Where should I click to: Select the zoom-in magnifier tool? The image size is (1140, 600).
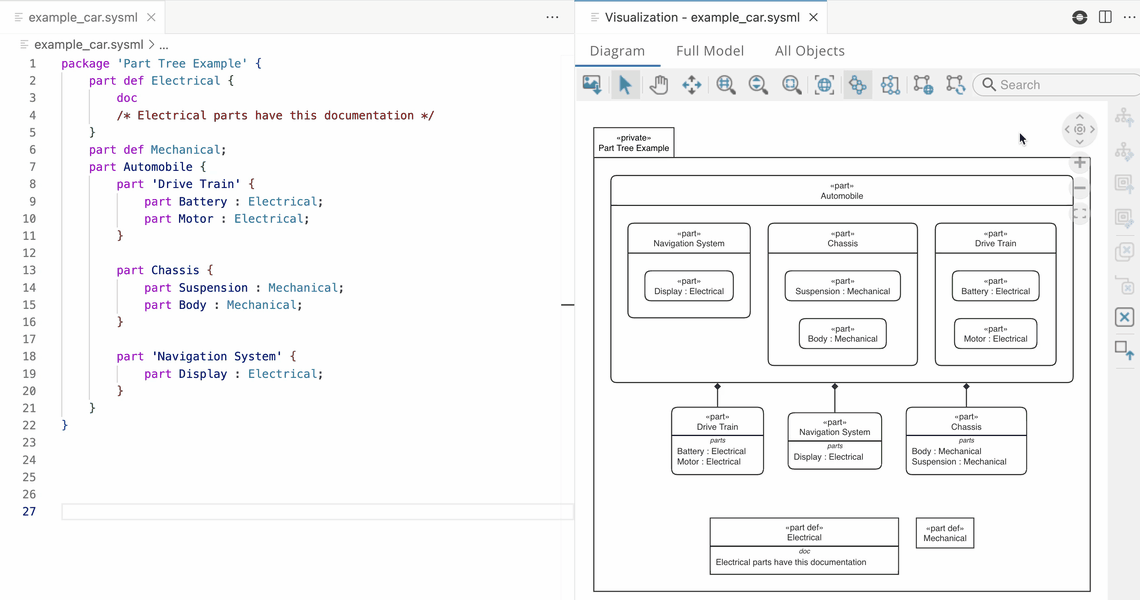click(x=724, y=84)
